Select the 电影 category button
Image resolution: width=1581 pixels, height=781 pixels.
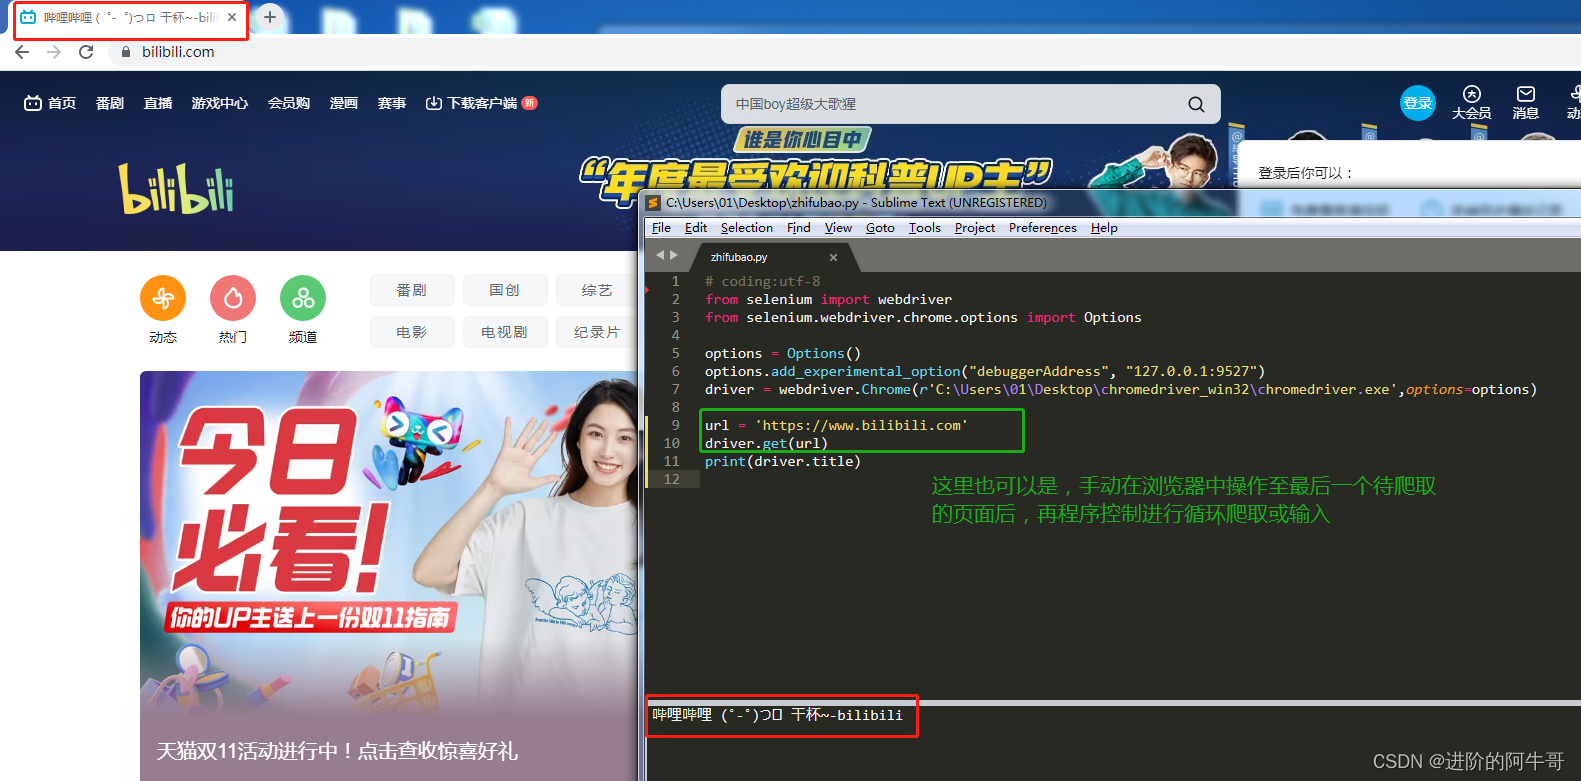pyautogui.click(x=412, y=332)
